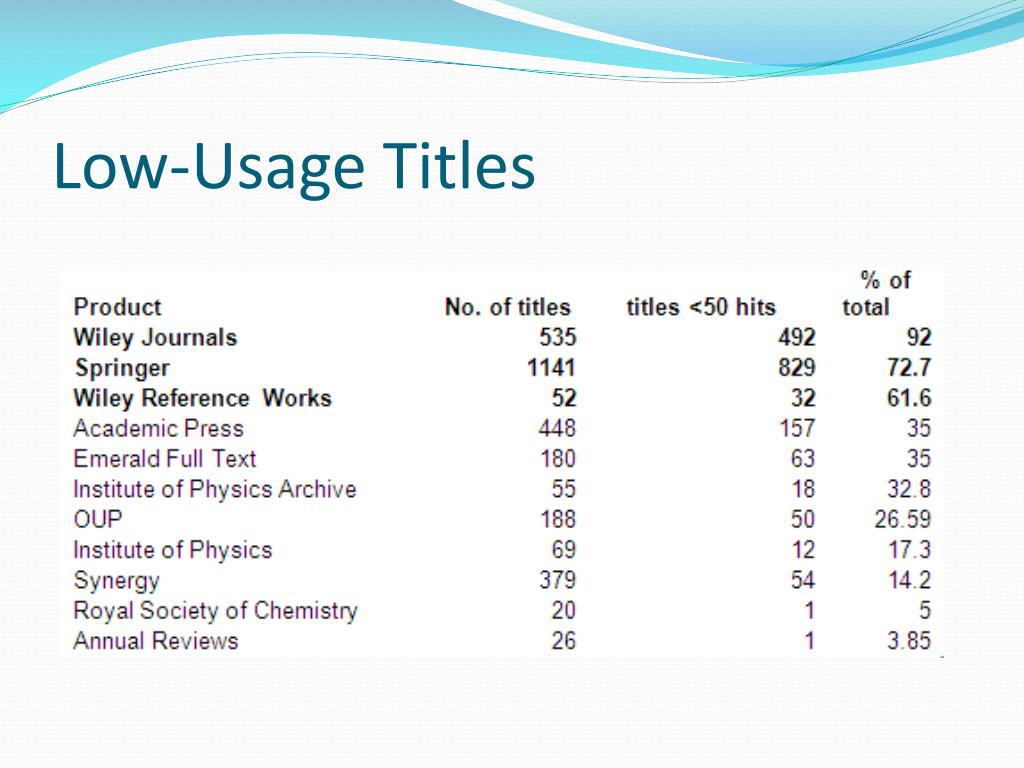This screenshot has width=1024, height=768.
Task: Click the value 157 for Academic Press
Action: click(797, 428)
